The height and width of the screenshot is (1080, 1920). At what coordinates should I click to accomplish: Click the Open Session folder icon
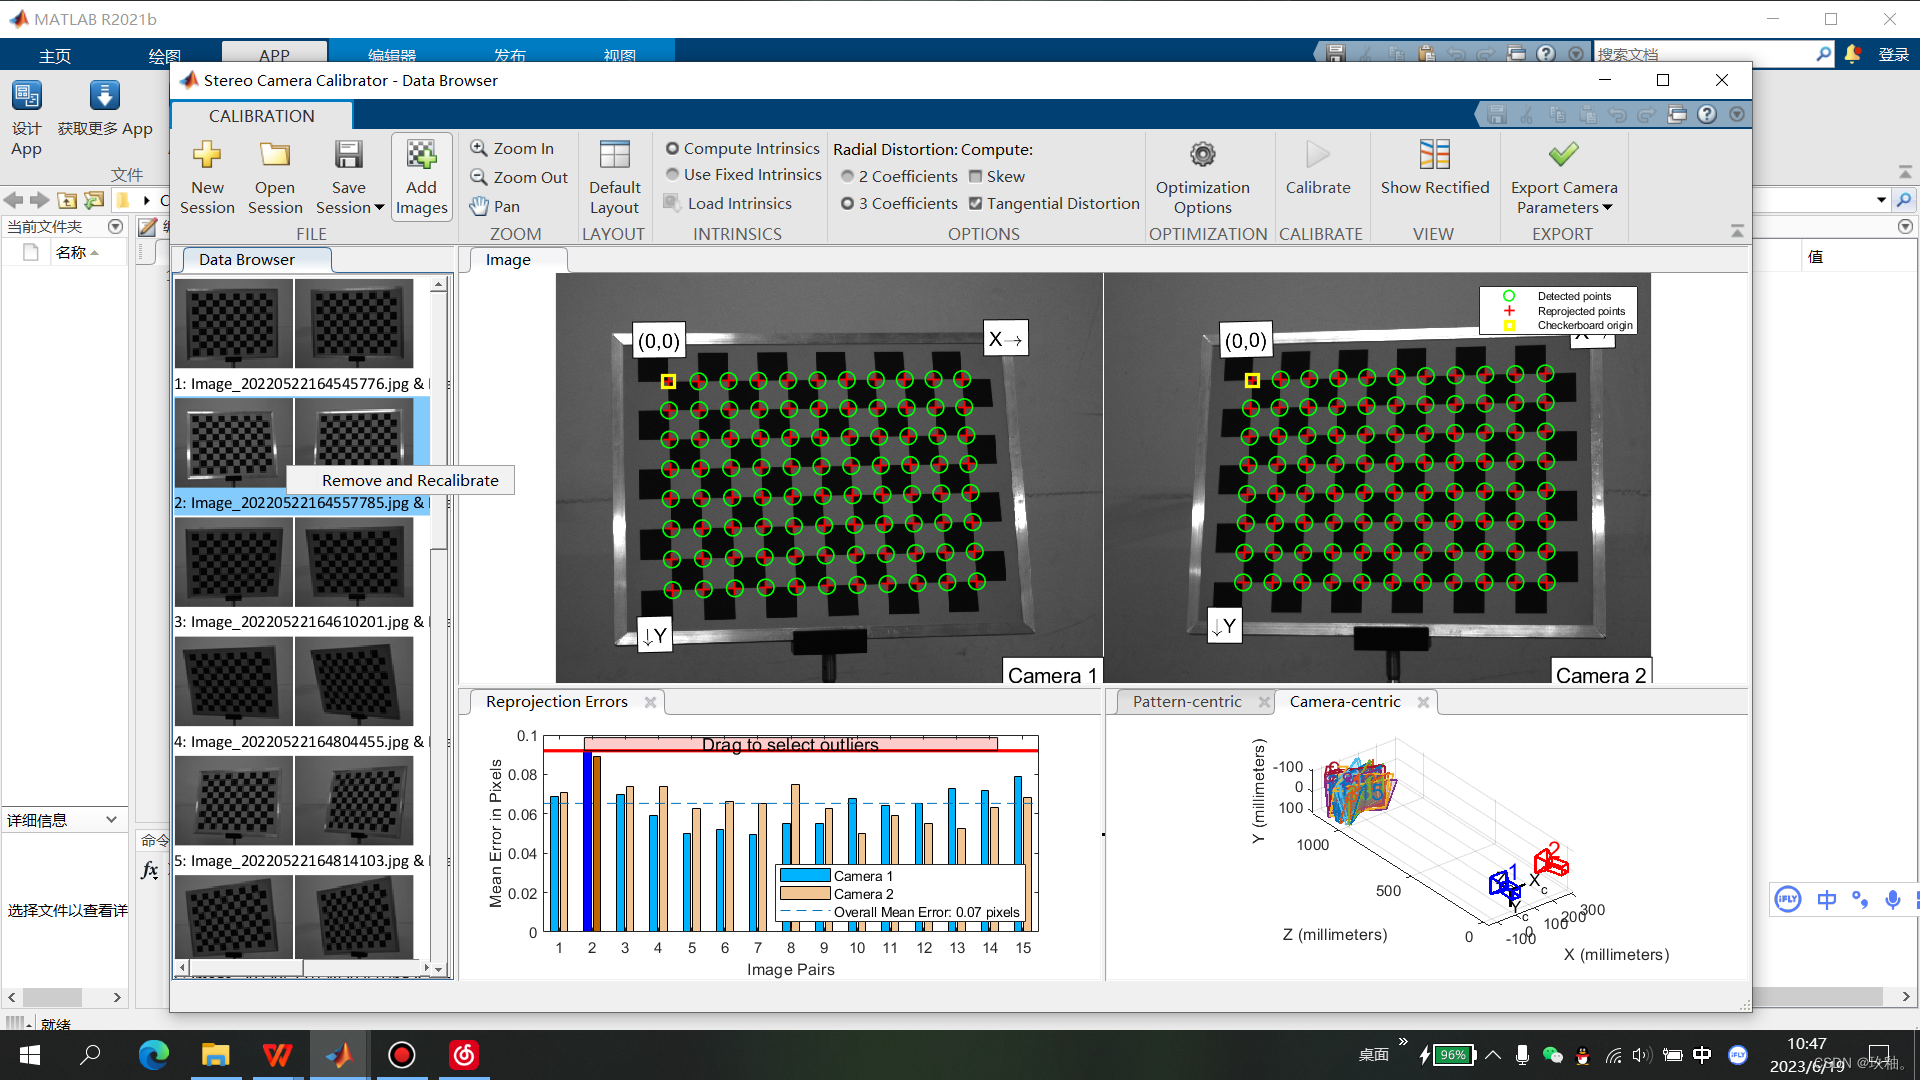pyautogui.click(x=274, y=156)
